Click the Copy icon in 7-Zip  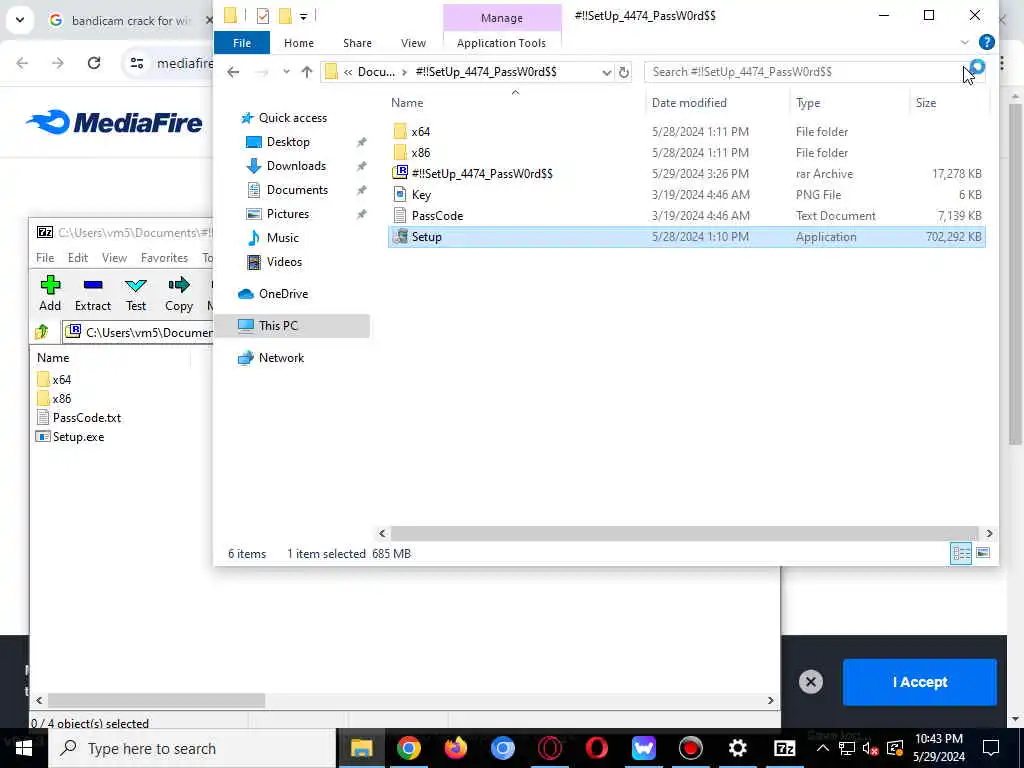(x=178, y=285)
